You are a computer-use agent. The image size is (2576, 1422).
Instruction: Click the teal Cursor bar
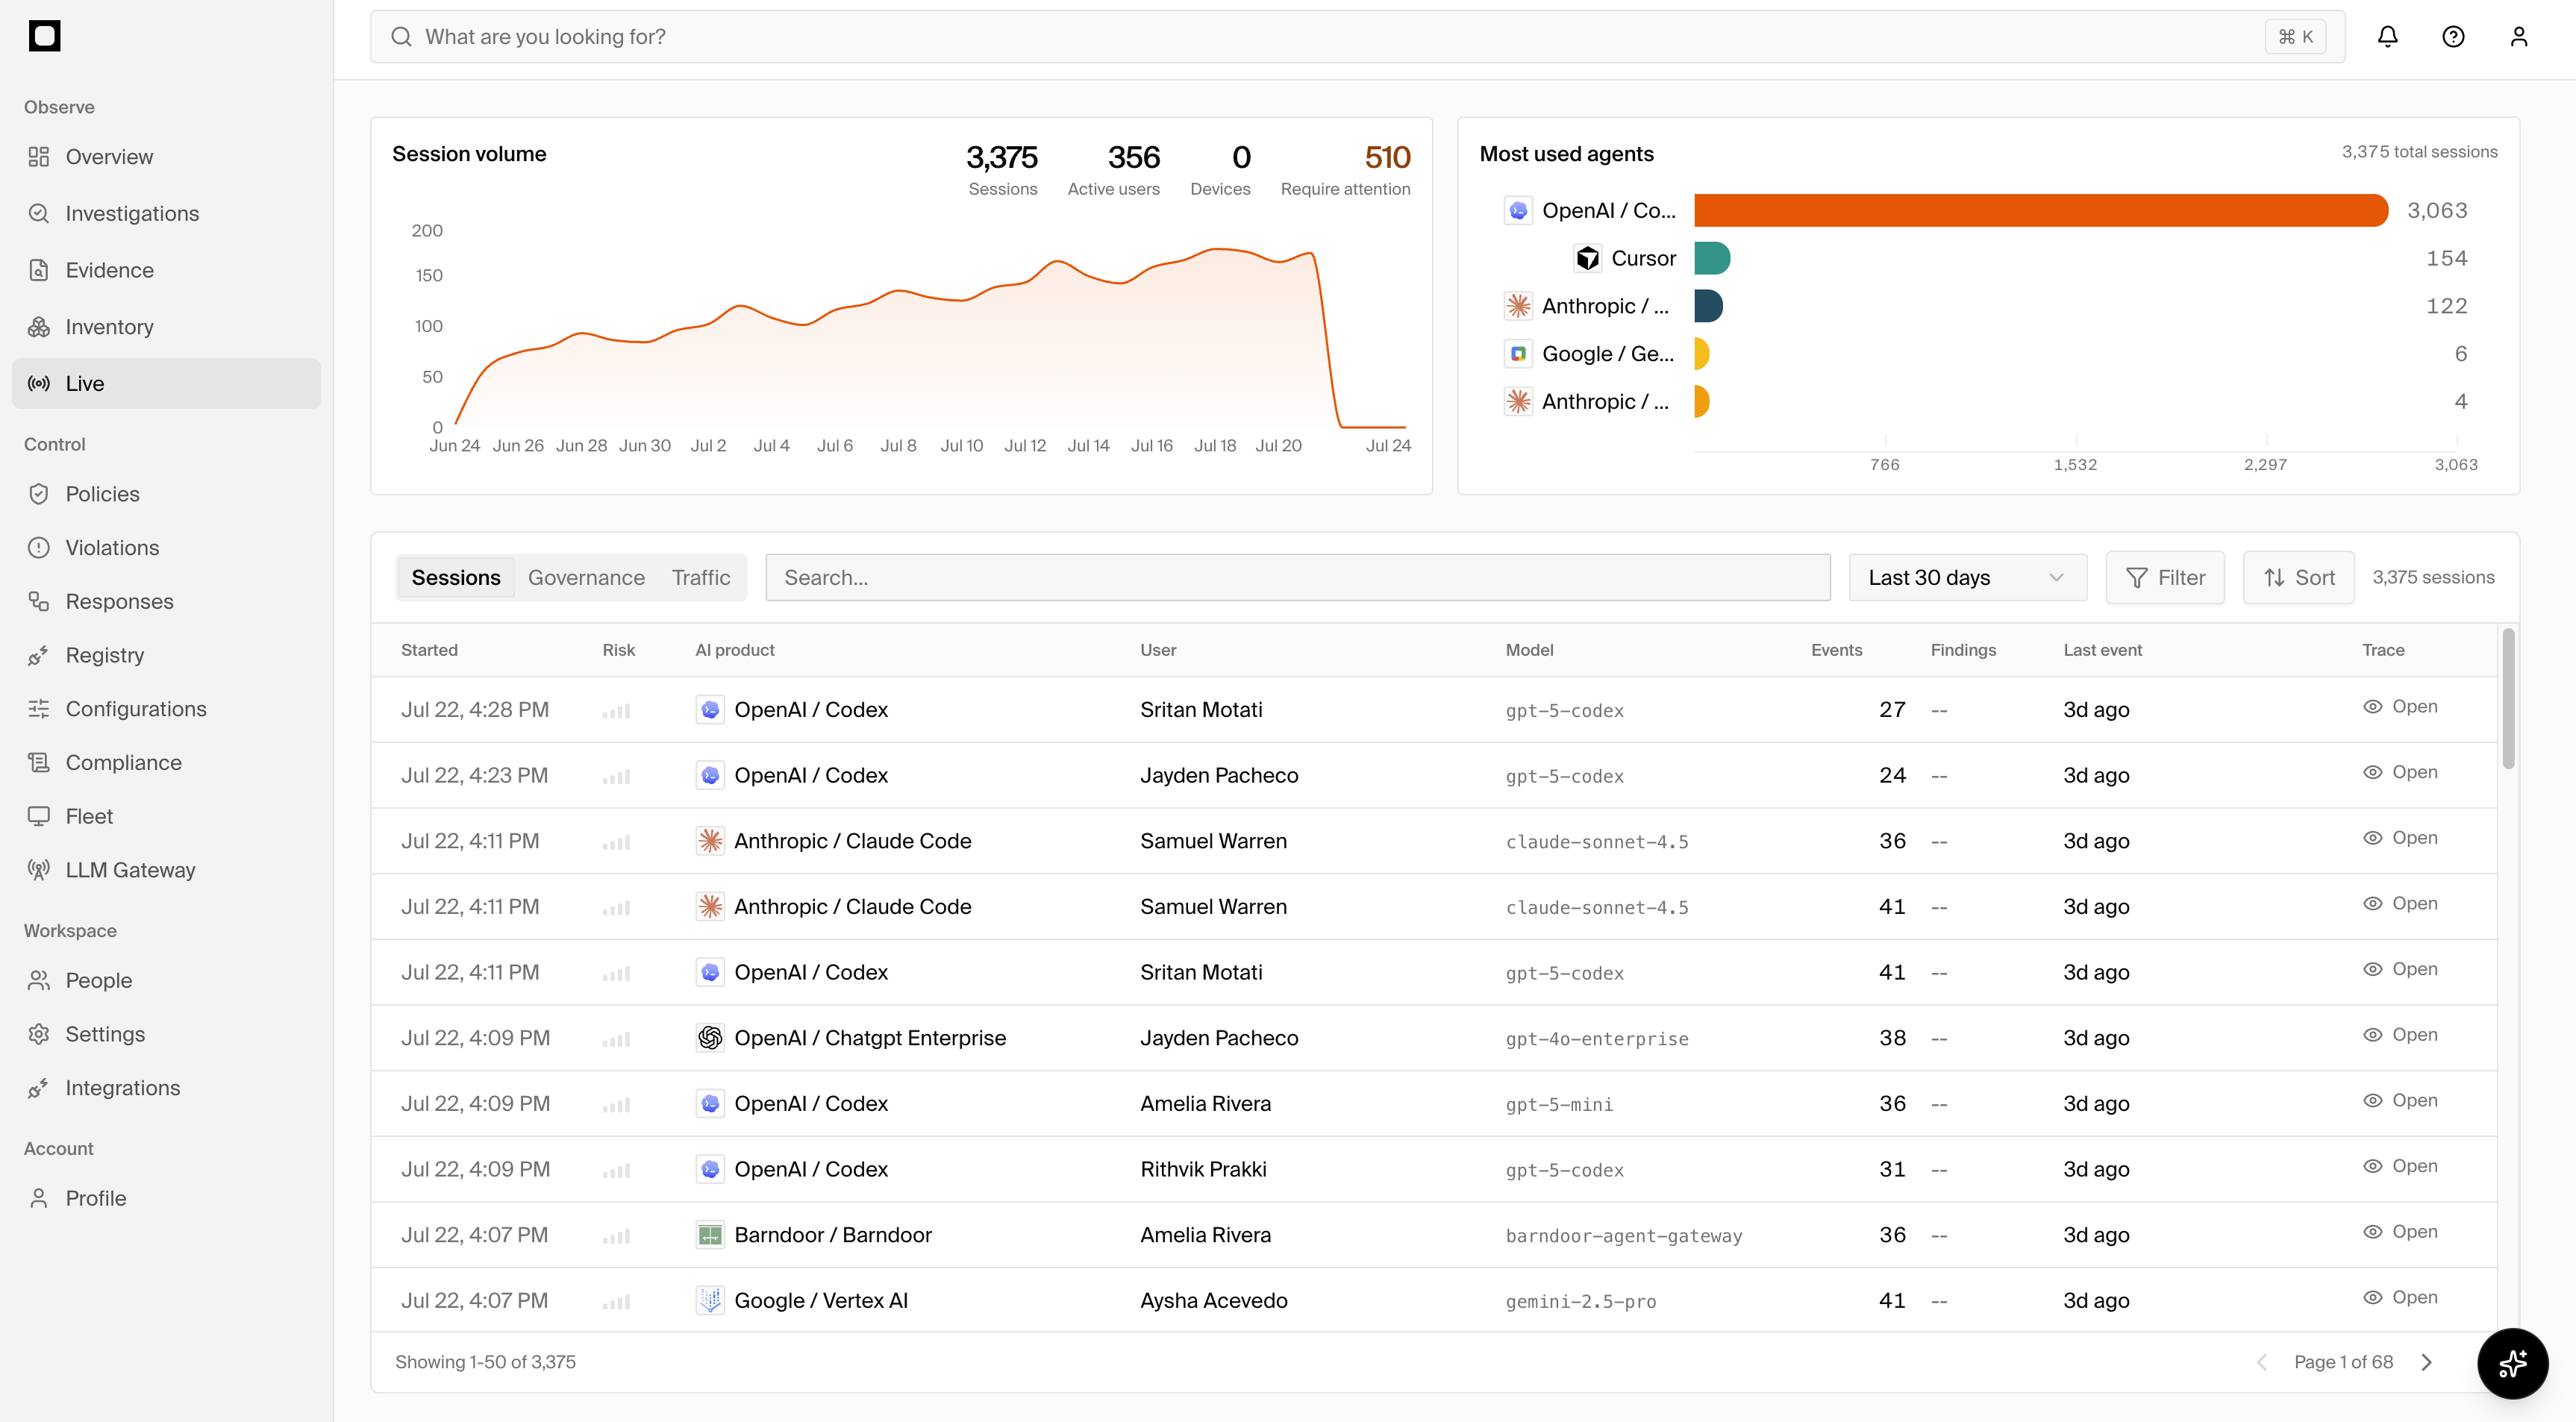click(1712, 258)
